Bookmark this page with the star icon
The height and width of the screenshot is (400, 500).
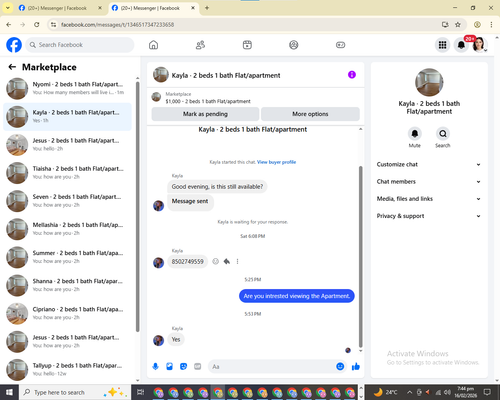pyautogui.click(x=458, y=24)
